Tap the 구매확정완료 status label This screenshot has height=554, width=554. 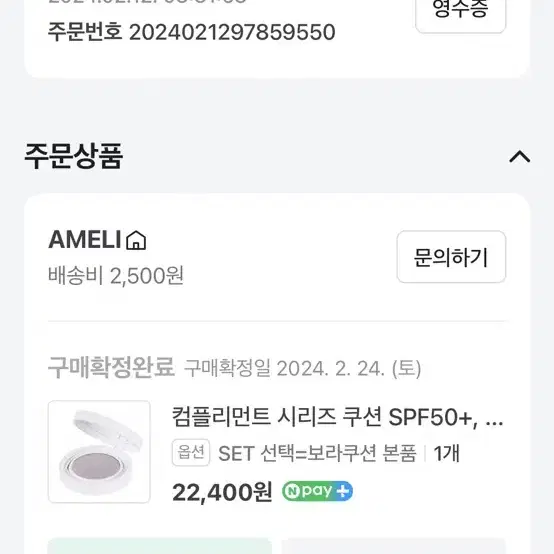tap(111, 368)
